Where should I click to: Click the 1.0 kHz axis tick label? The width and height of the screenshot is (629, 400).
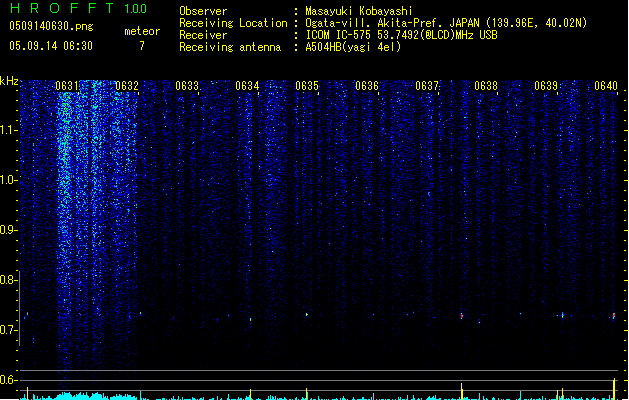point(8,180)
